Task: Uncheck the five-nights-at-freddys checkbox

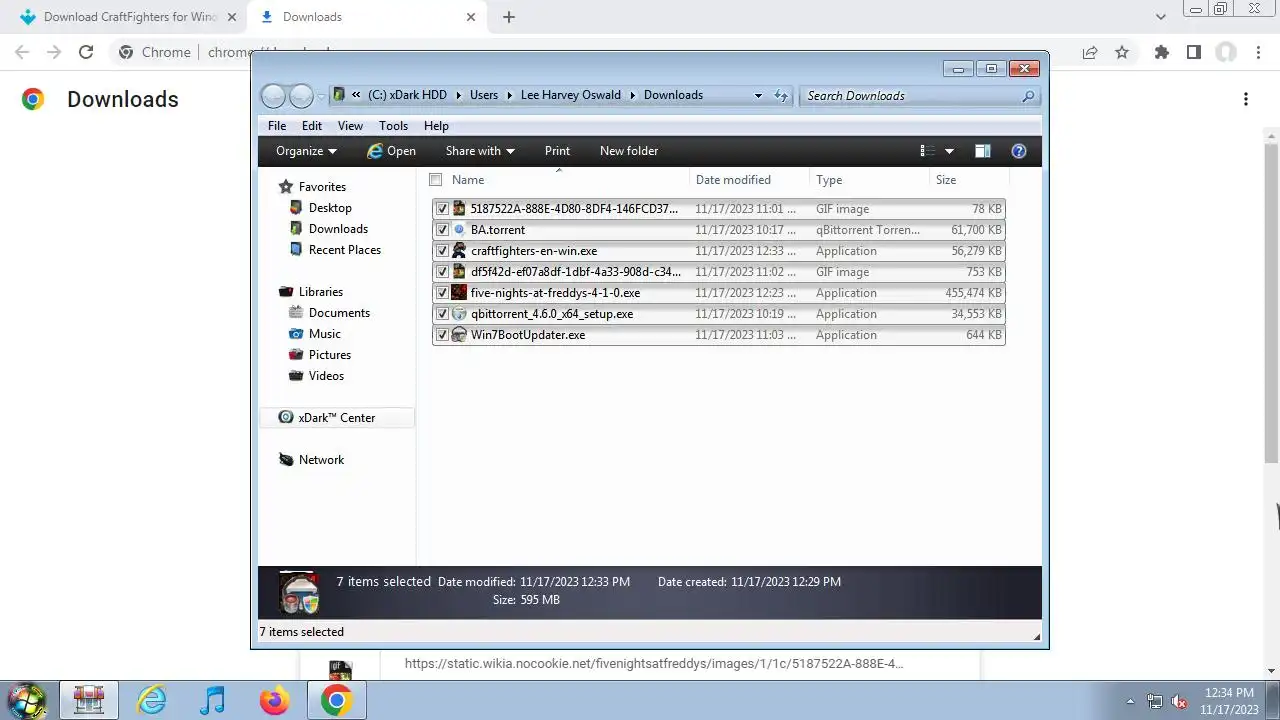Action: (x=442, y=293)
